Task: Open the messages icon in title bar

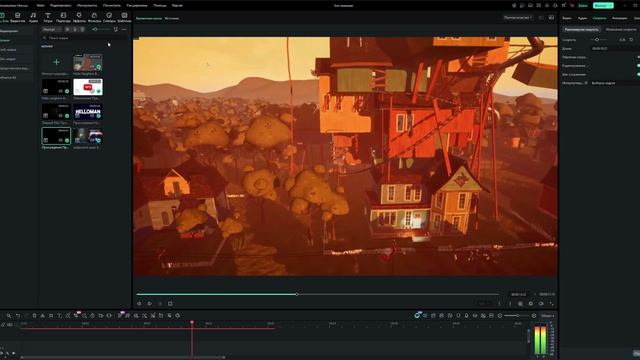Action: (x=522, y=5)
